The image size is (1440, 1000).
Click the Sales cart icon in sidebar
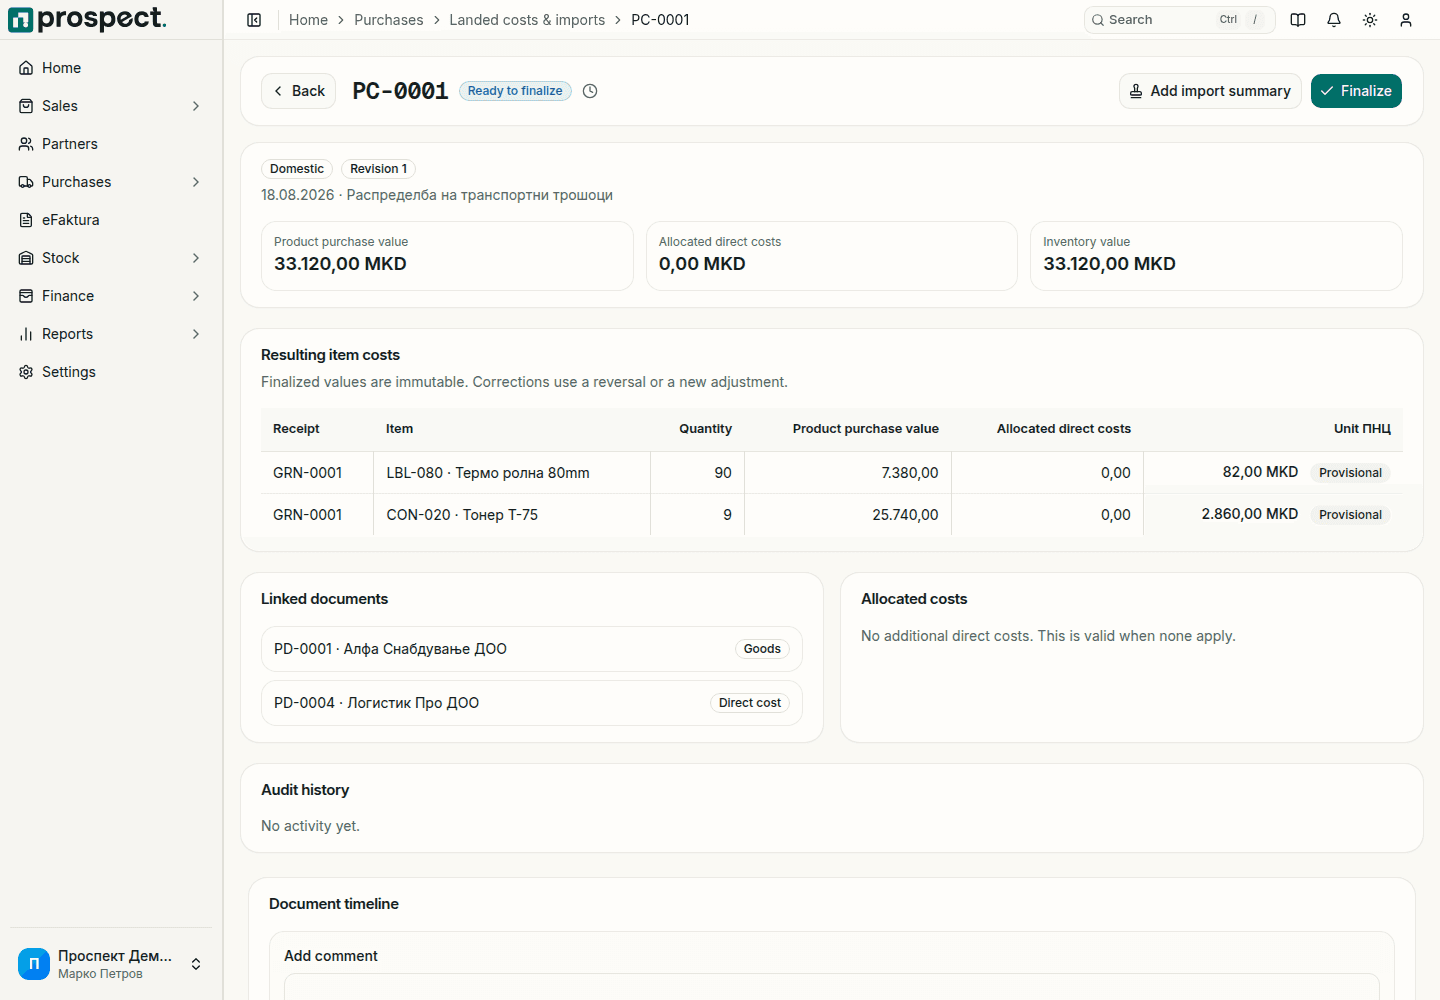click(x=26, y=106)
